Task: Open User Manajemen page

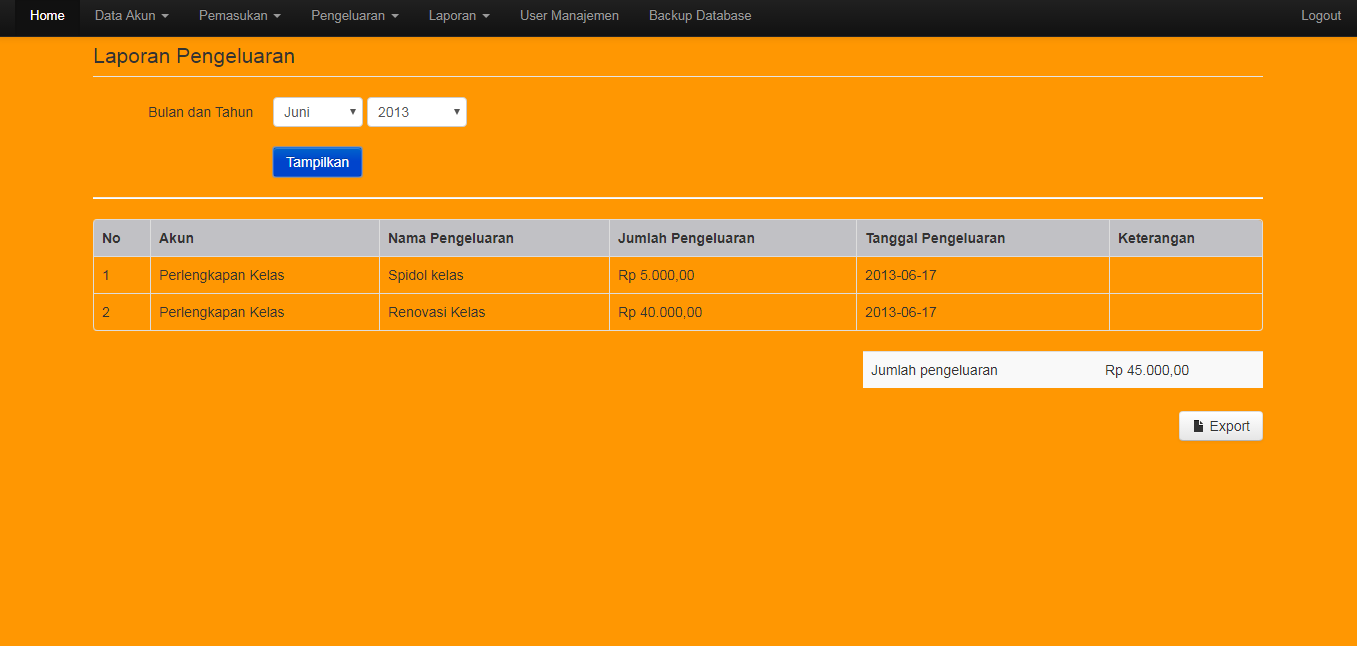Action: point(569,16)
